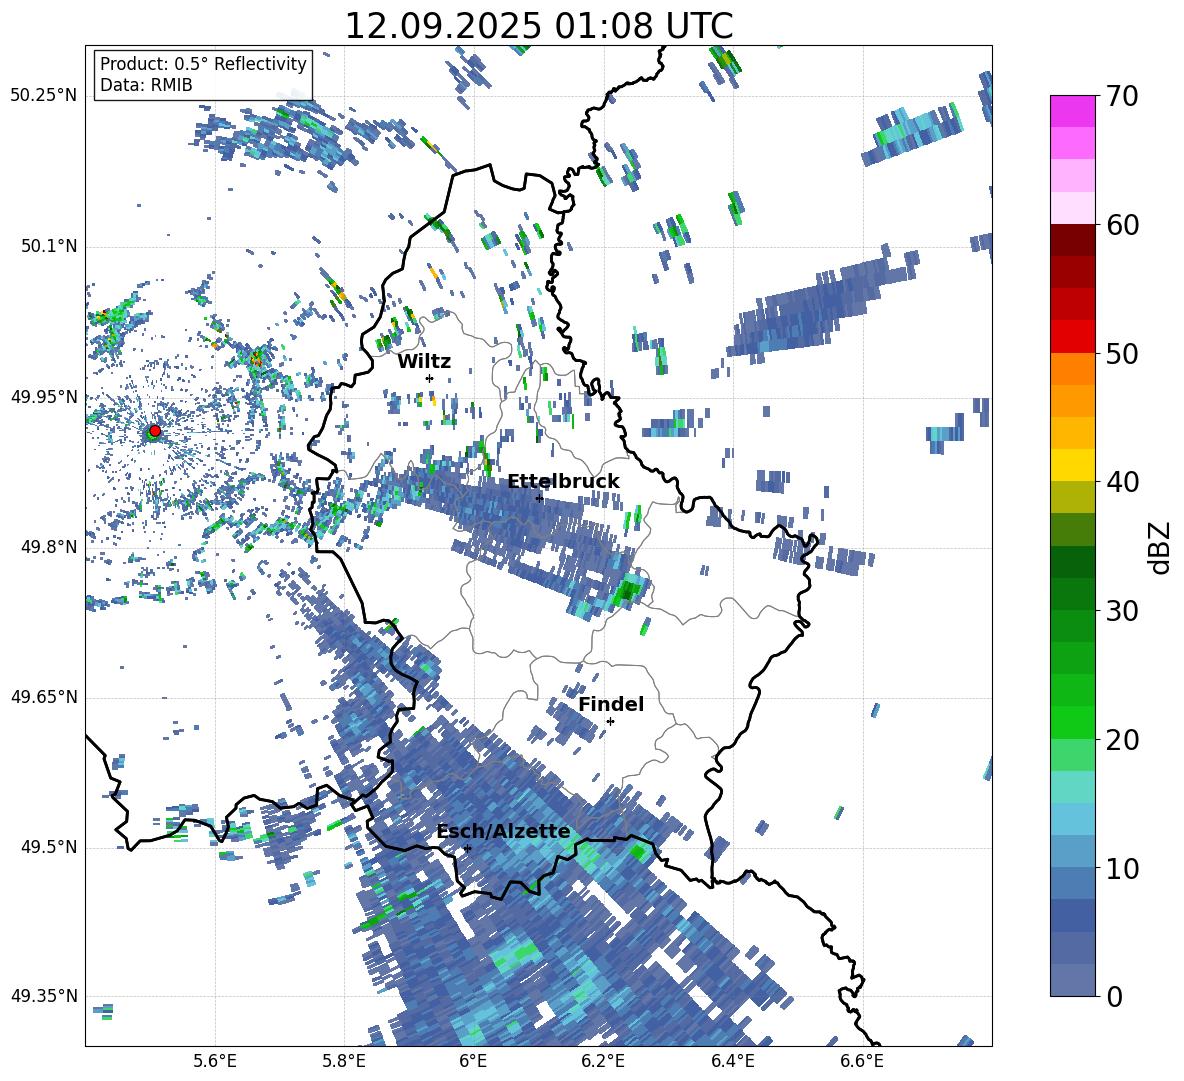Click the magenta top colorbar swatch
Screen dimensions: 1184x1081
pos(1072,111)
